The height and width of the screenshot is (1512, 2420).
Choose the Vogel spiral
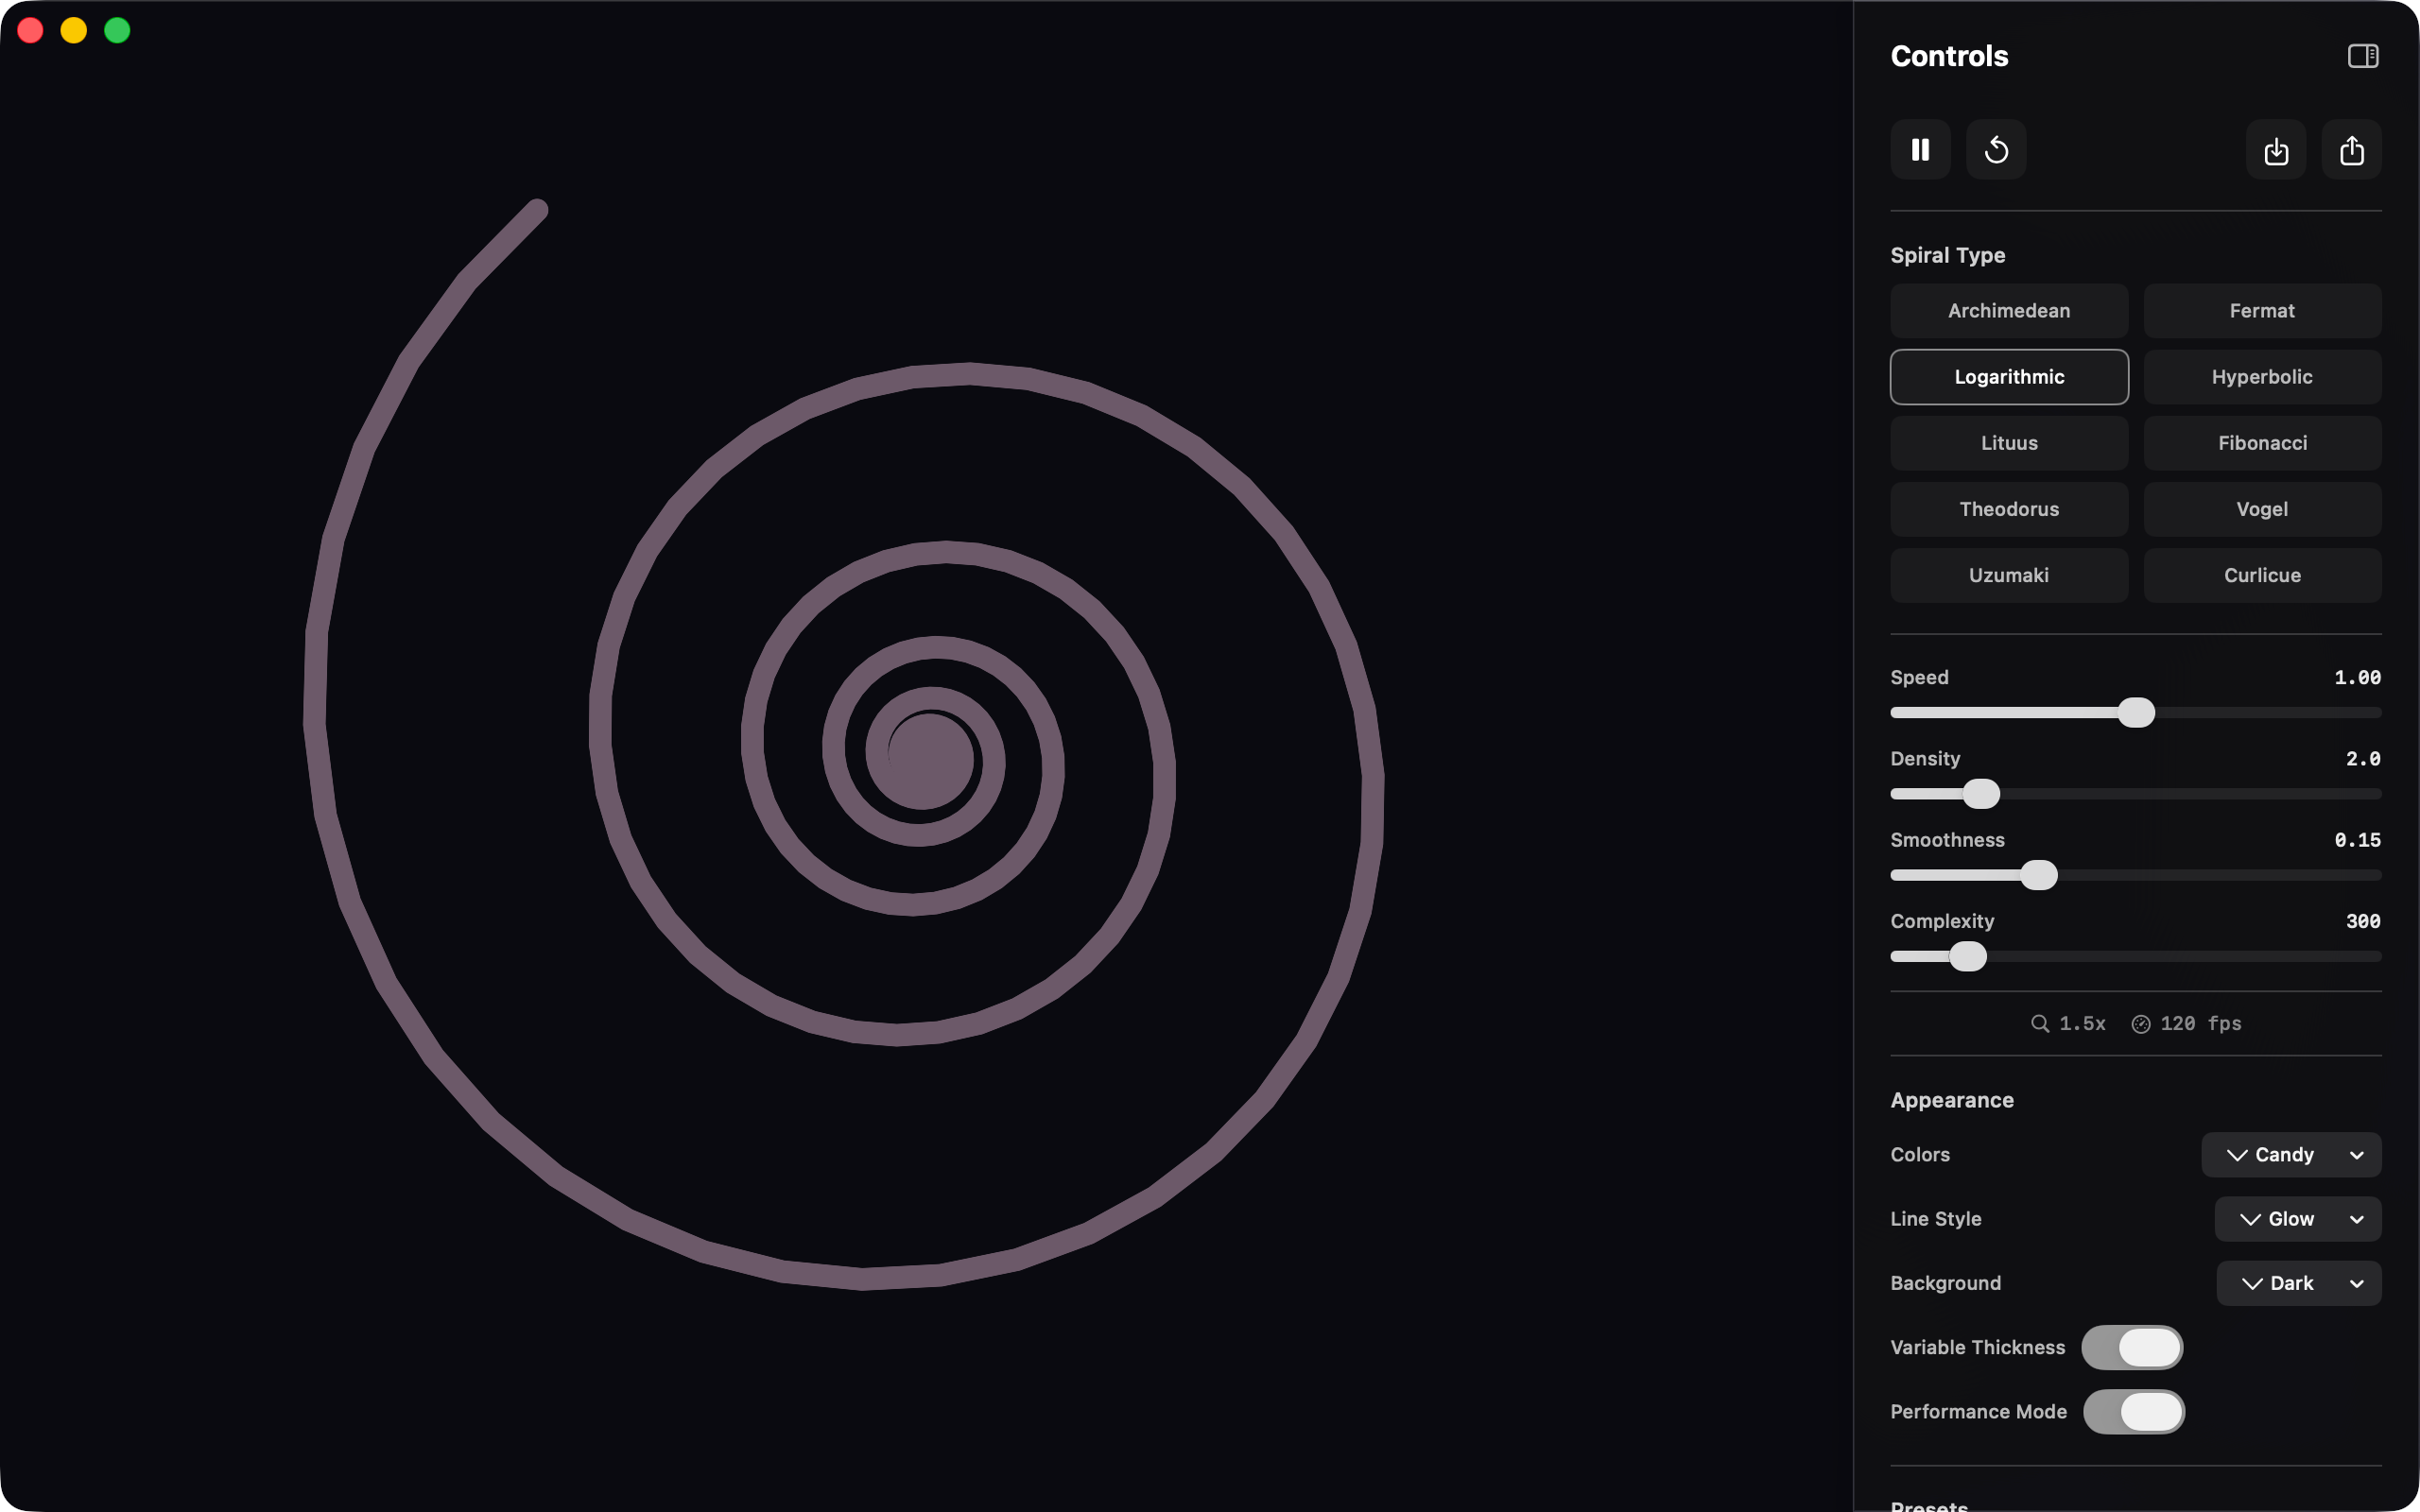tap(2262, 509)
